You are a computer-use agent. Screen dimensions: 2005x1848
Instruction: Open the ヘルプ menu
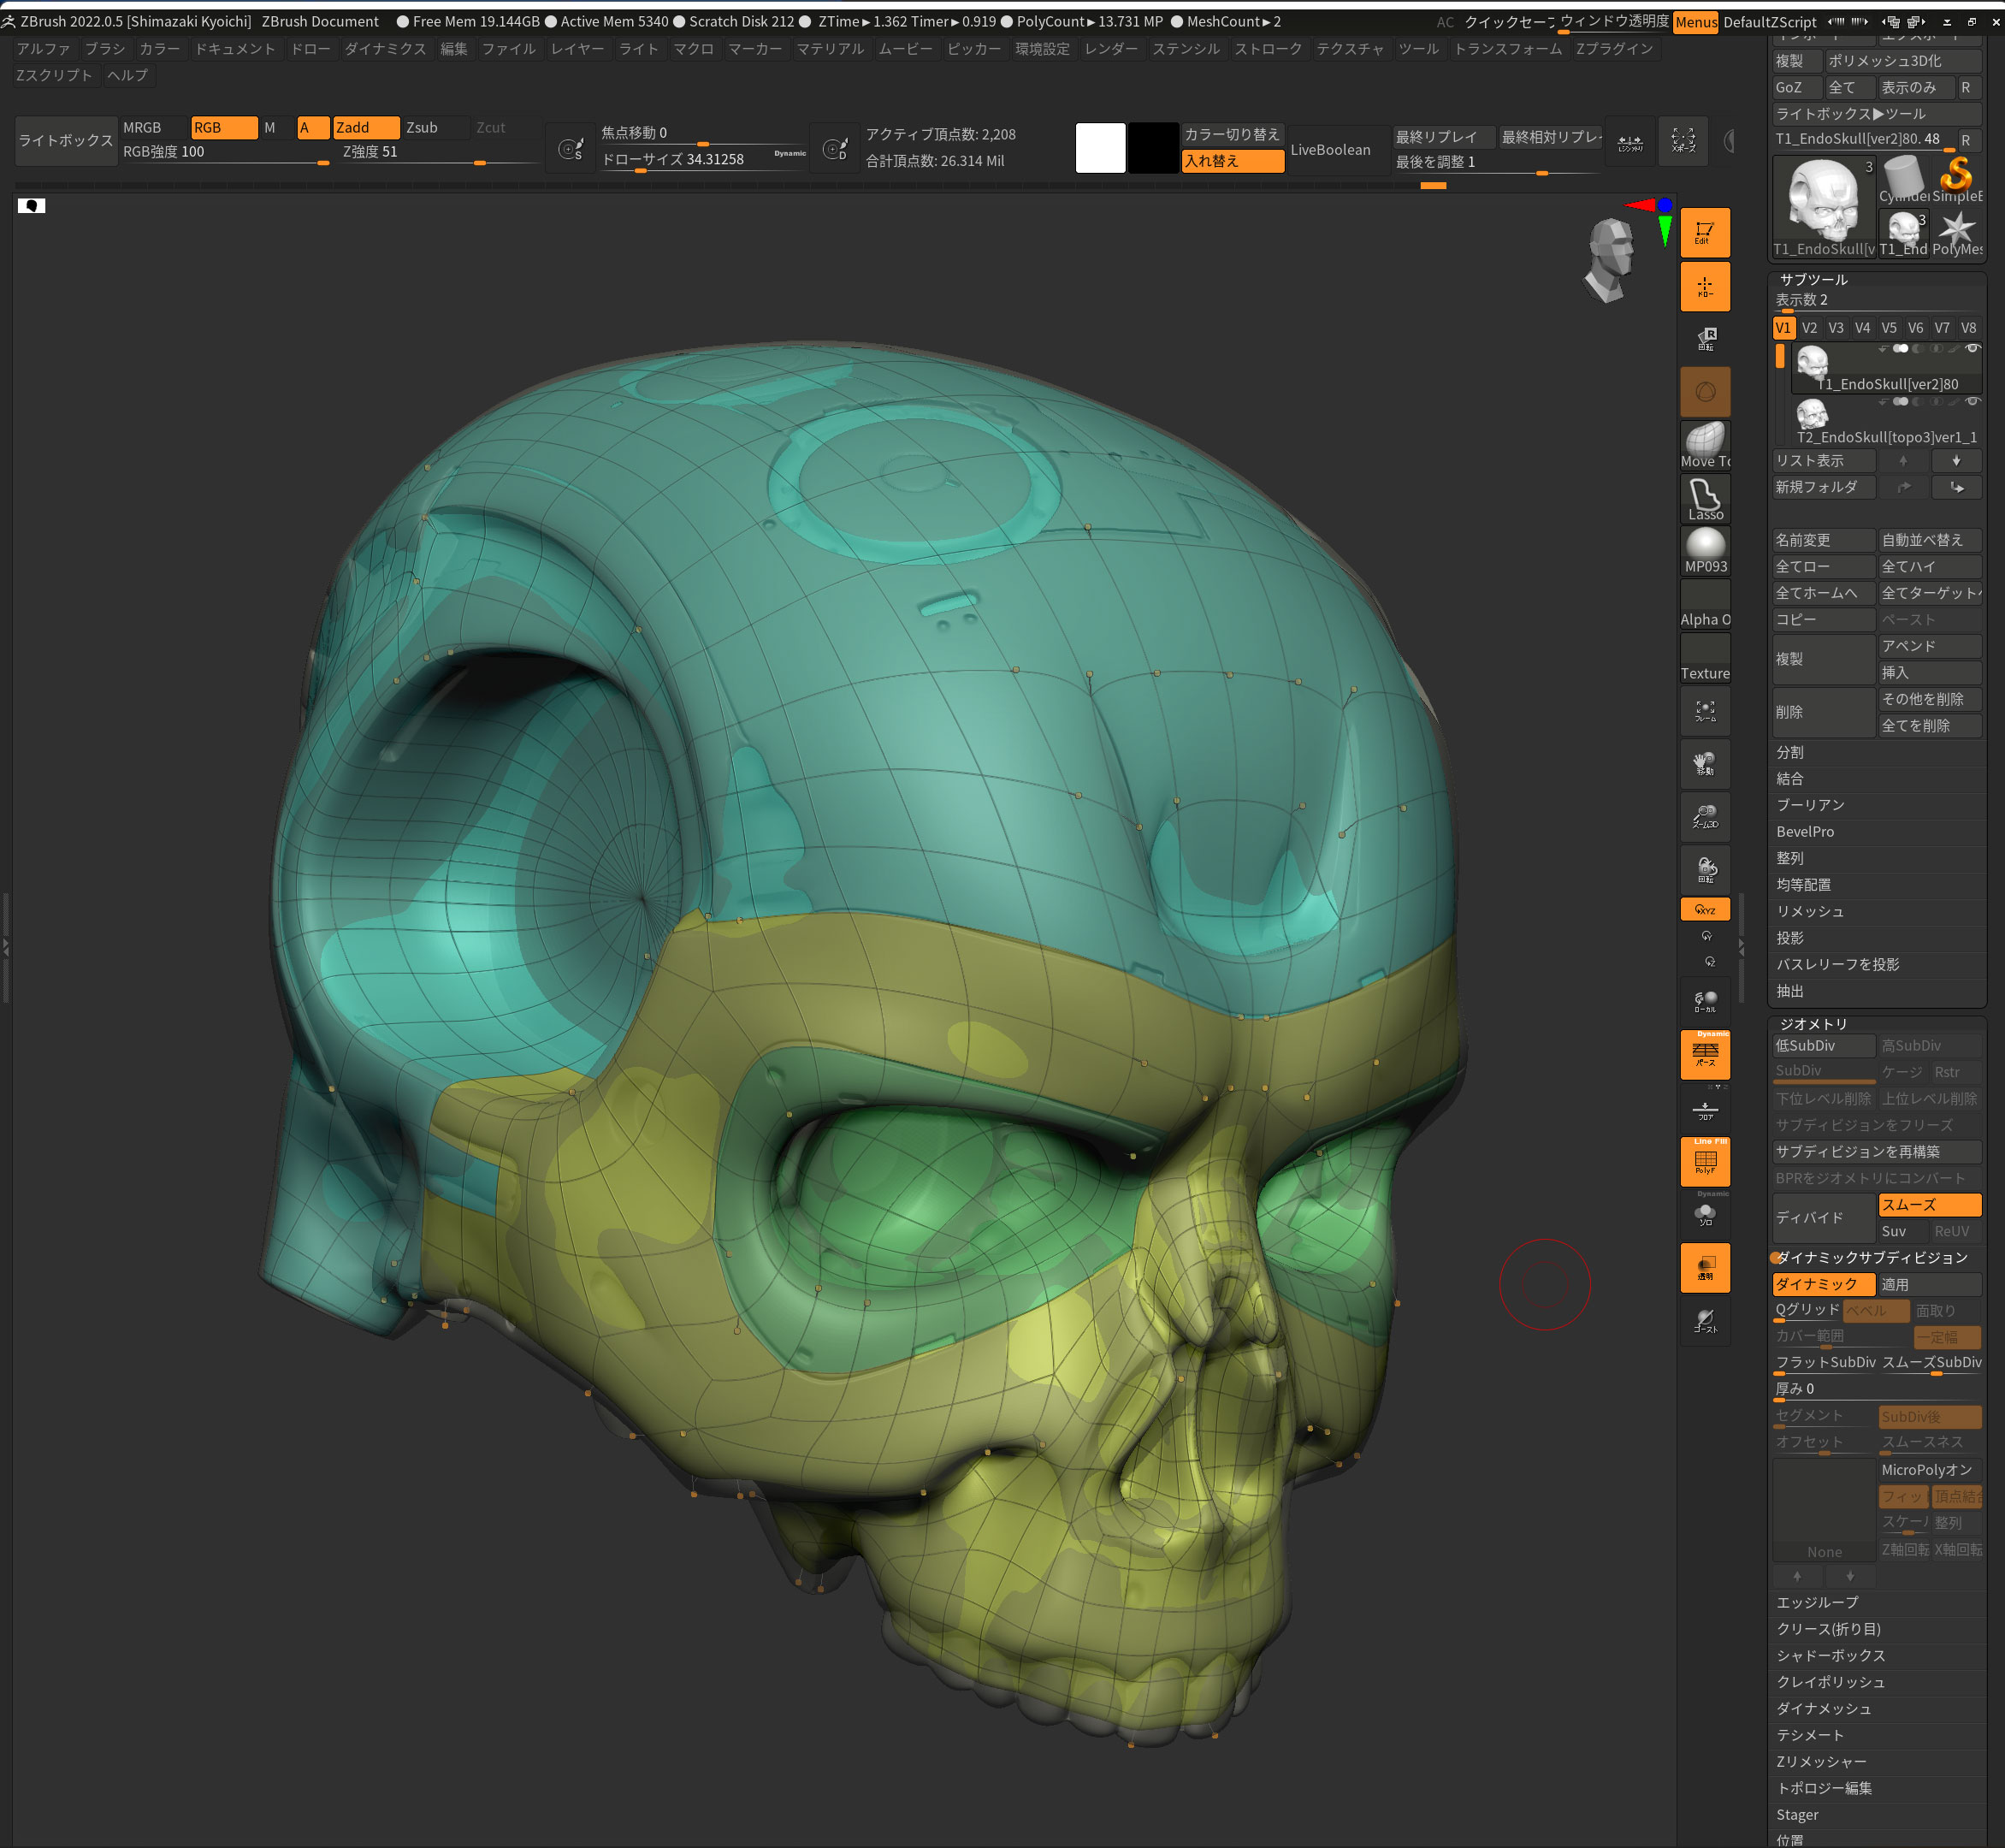(x=127, y=76)
